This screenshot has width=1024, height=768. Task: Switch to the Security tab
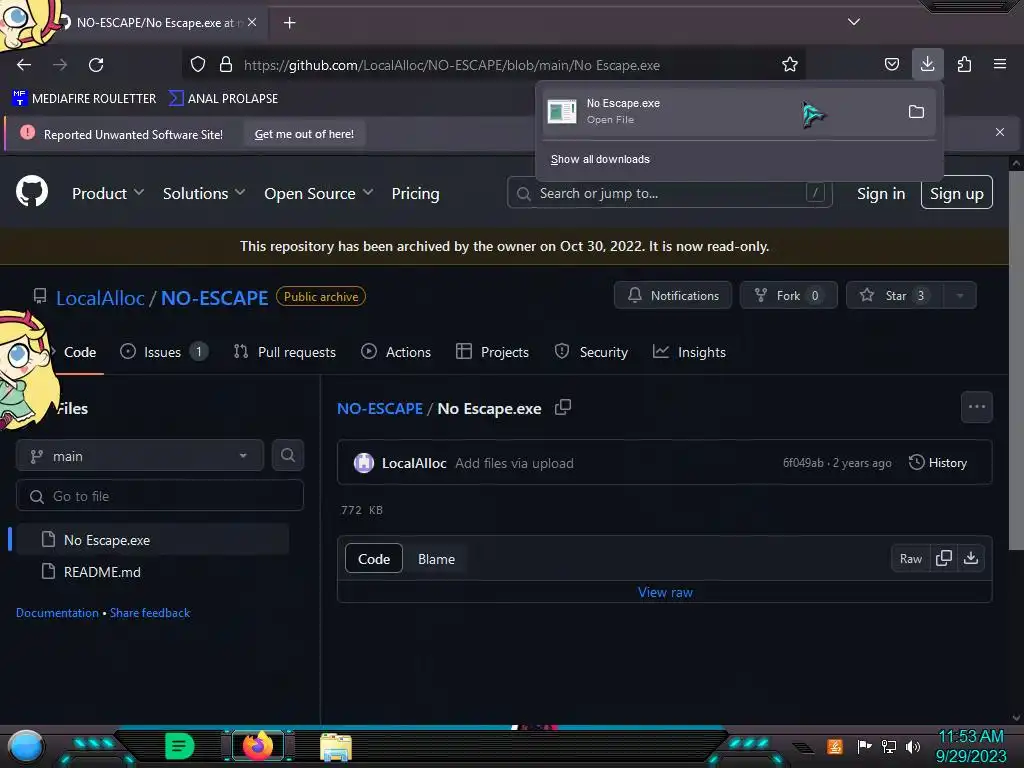coord(591,352)
